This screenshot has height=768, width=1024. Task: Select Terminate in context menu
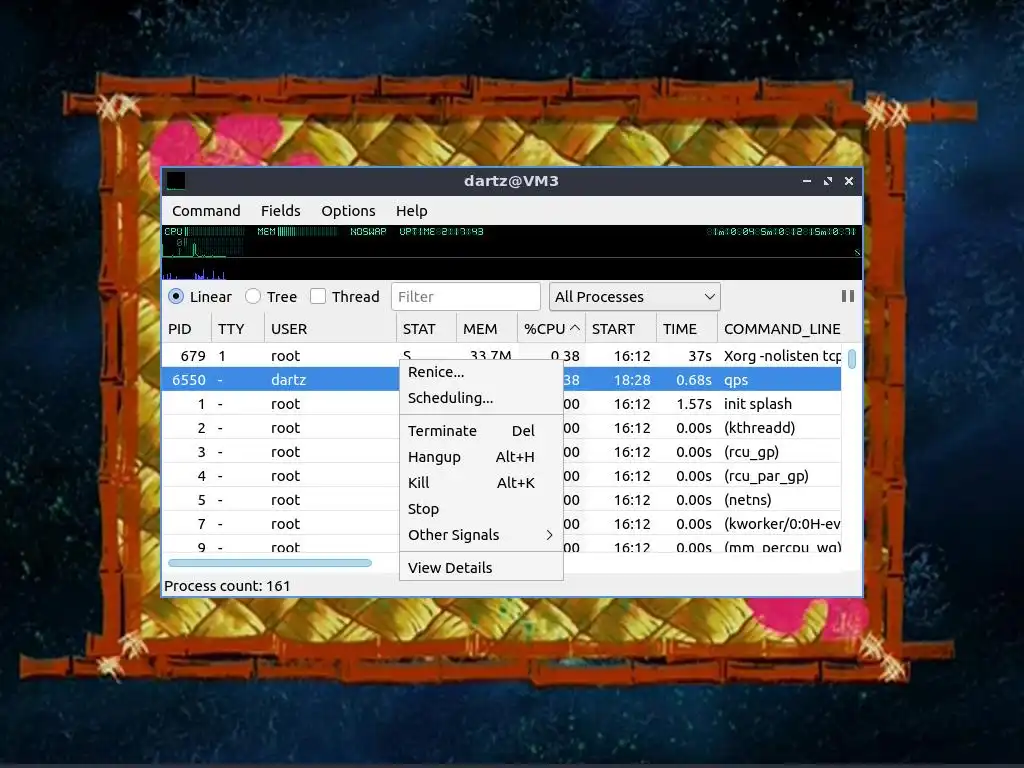click(481, 431)
